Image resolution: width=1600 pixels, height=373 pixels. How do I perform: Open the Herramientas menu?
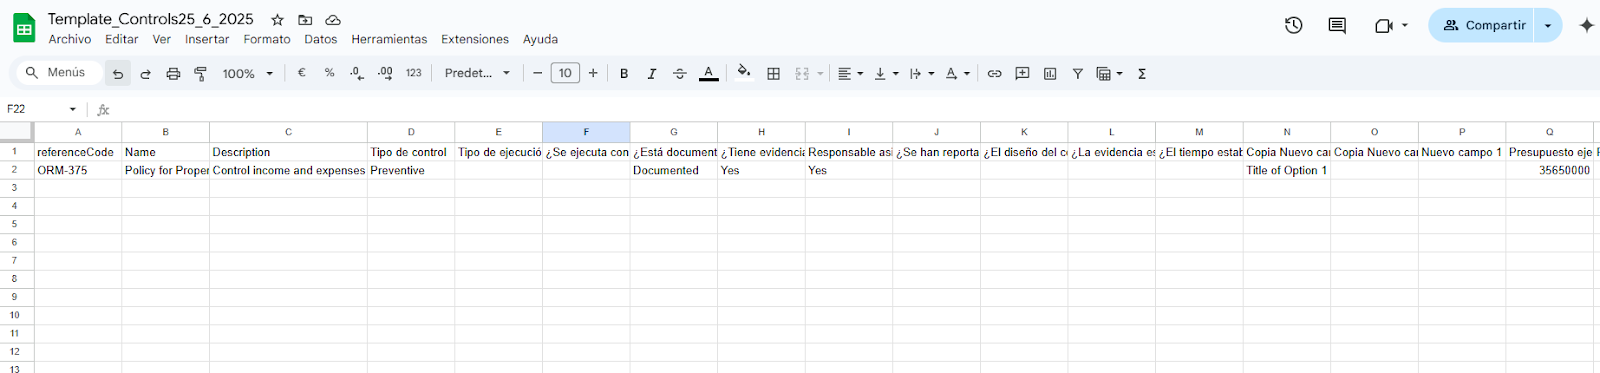click(389, 39)
